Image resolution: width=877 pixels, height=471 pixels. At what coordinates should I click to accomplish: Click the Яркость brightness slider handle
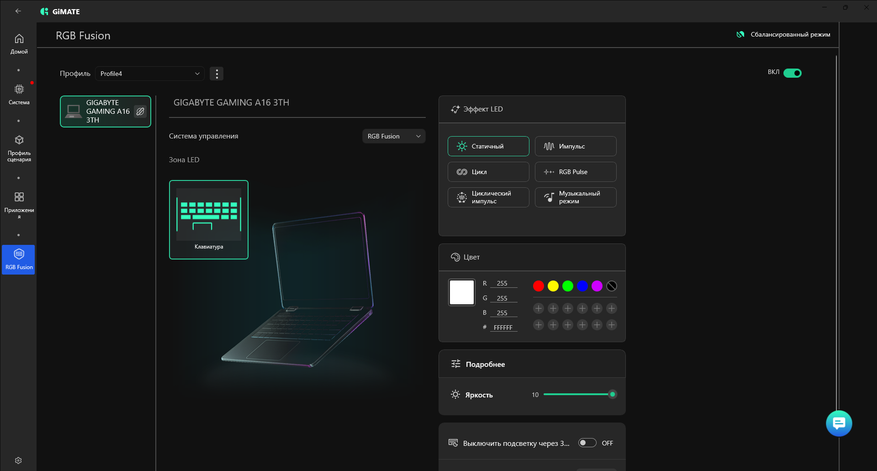pyautogui.click(x=612, y=394)
